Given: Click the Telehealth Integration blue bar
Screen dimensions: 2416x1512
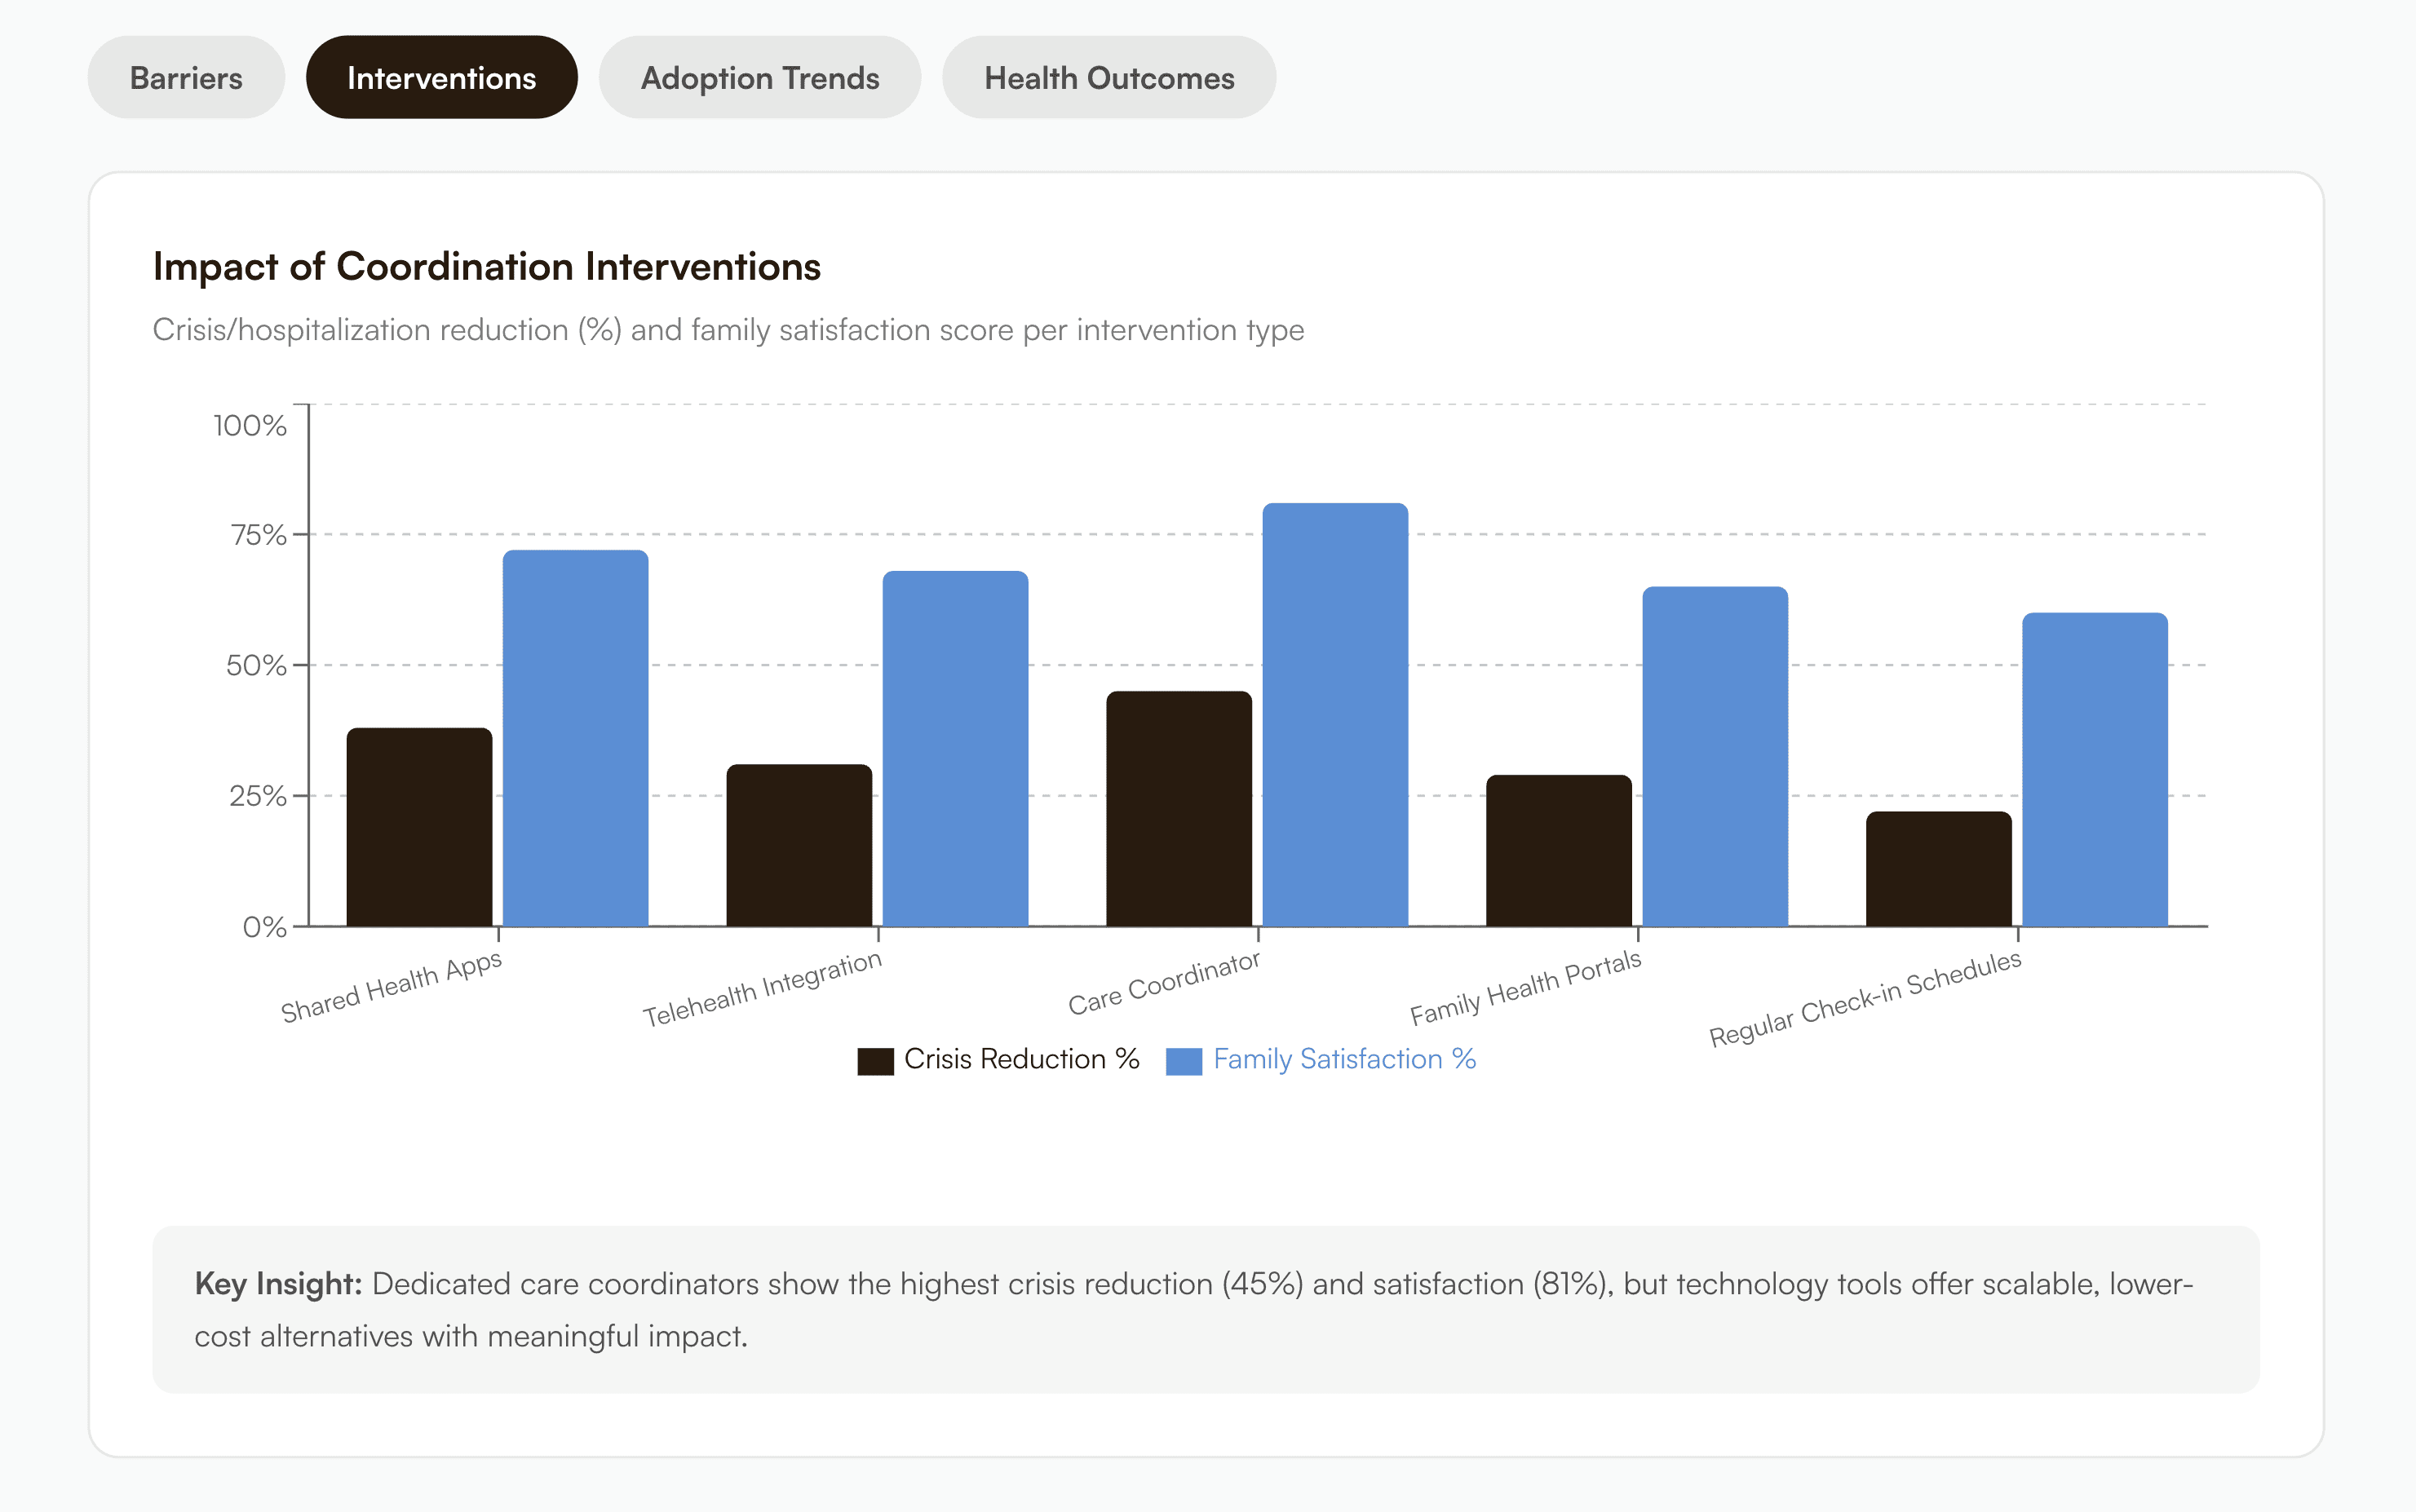Looking at the screenshot, I should (x=955, y=748).
